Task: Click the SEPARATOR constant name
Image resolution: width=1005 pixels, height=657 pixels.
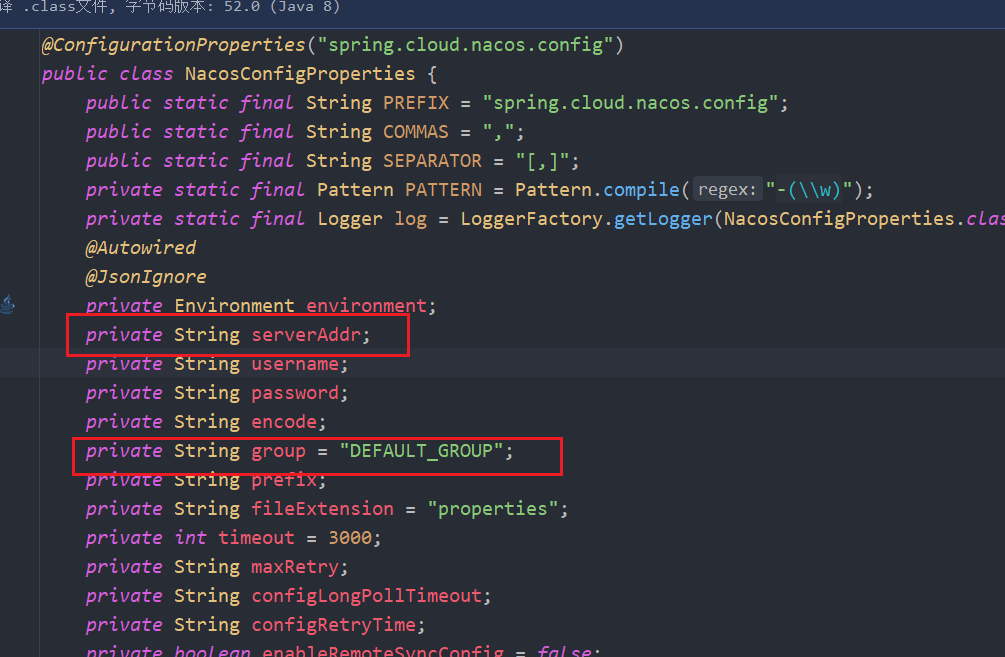Action: click(433, 161)
